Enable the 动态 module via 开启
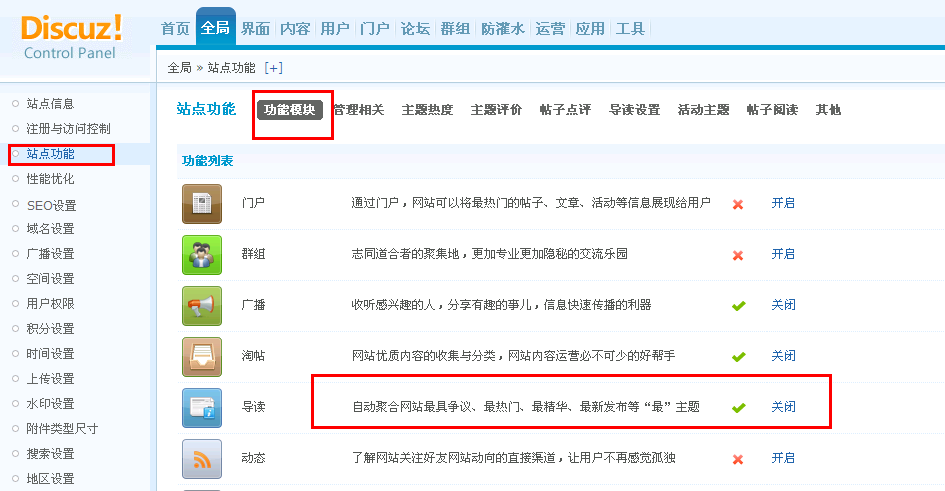 783,458
